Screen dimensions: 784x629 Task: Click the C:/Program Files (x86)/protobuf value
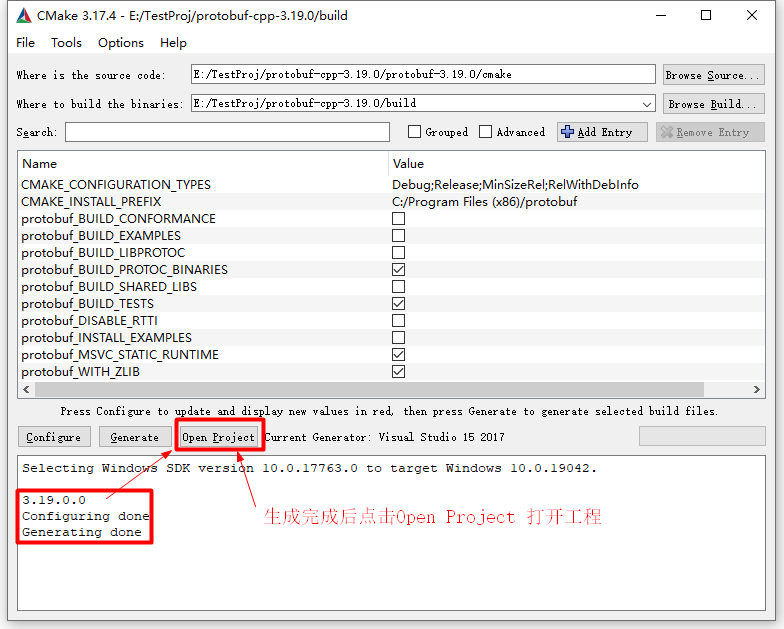(x=484, y=202)
